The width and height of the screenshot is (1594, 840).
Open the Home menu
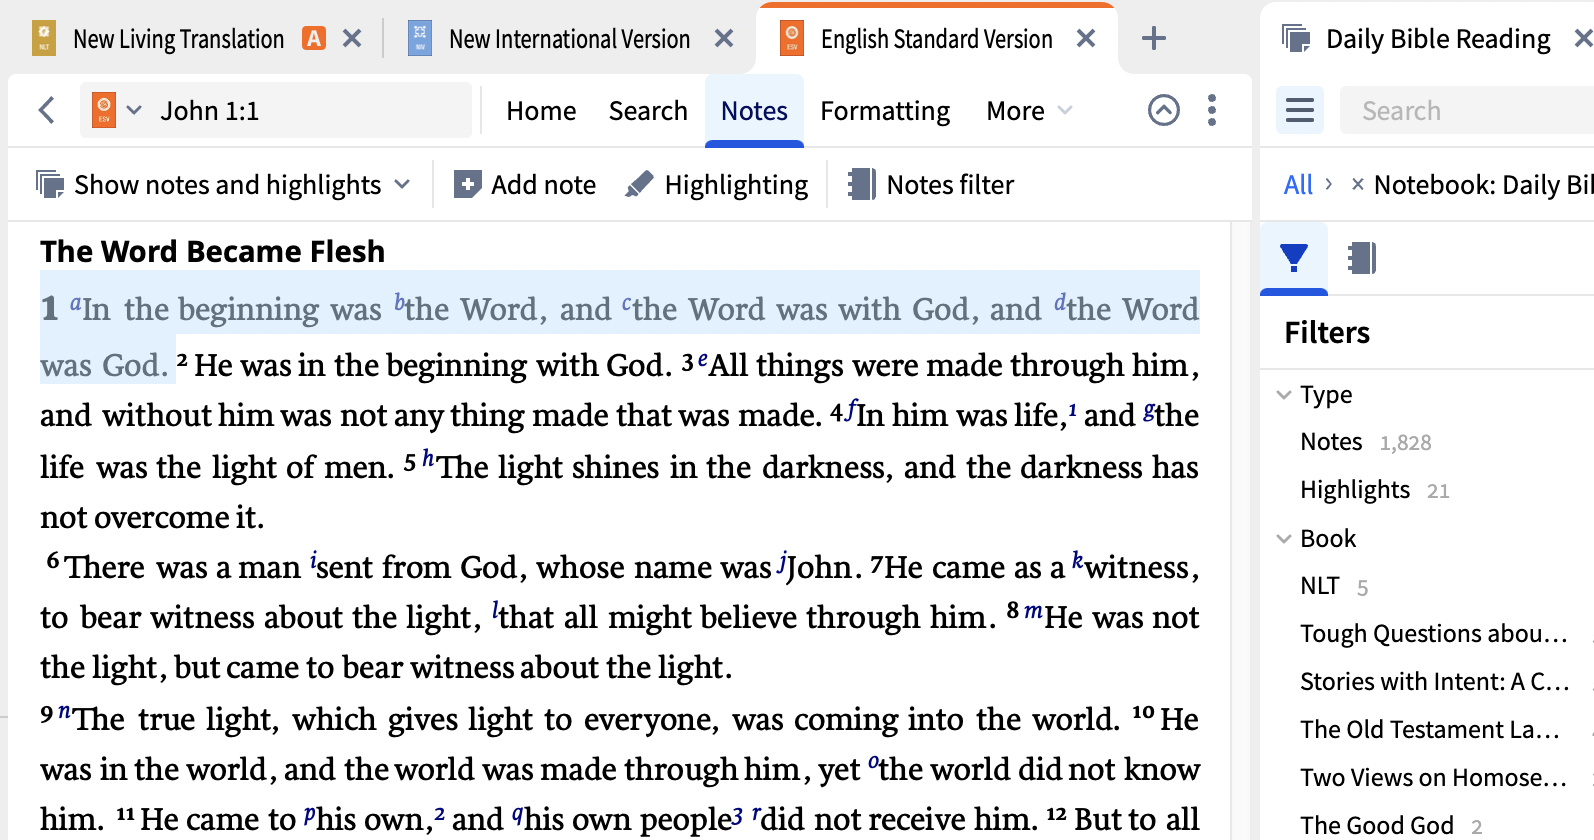click(541, 110)
